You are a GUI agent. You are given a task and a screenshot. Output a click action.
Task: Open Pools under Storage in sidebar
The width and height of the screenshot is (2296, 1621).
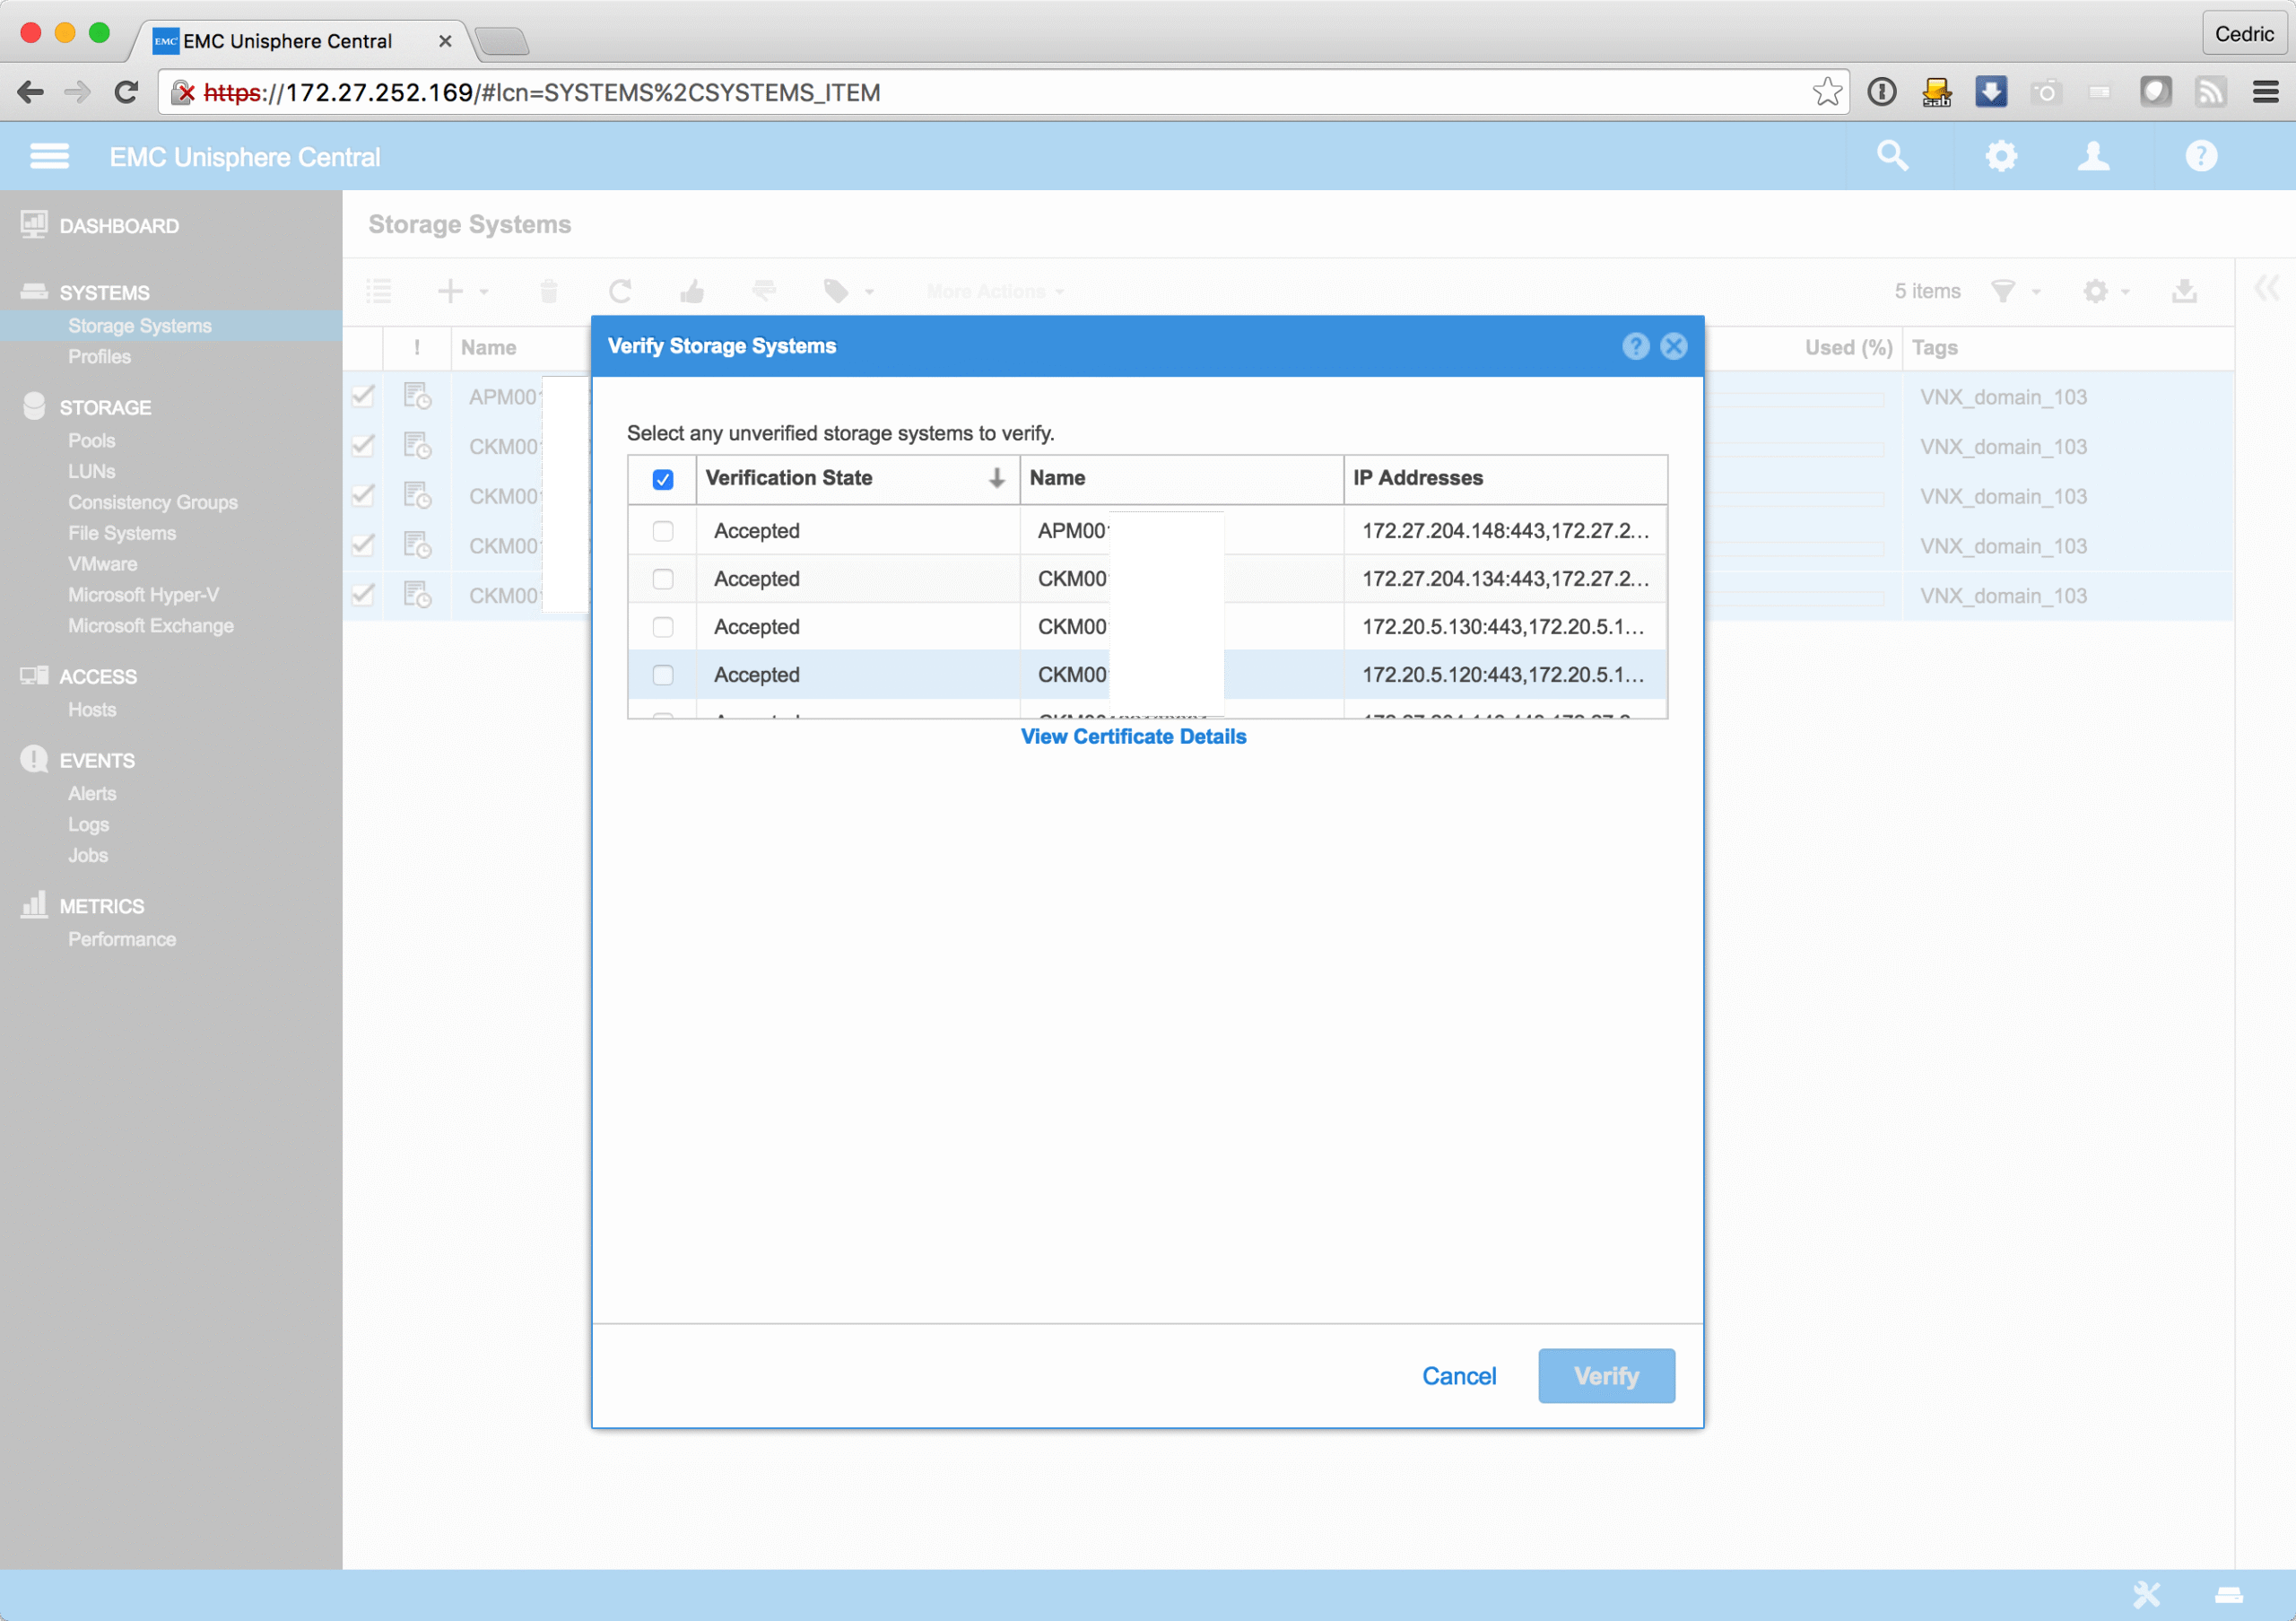click(91, 440)
